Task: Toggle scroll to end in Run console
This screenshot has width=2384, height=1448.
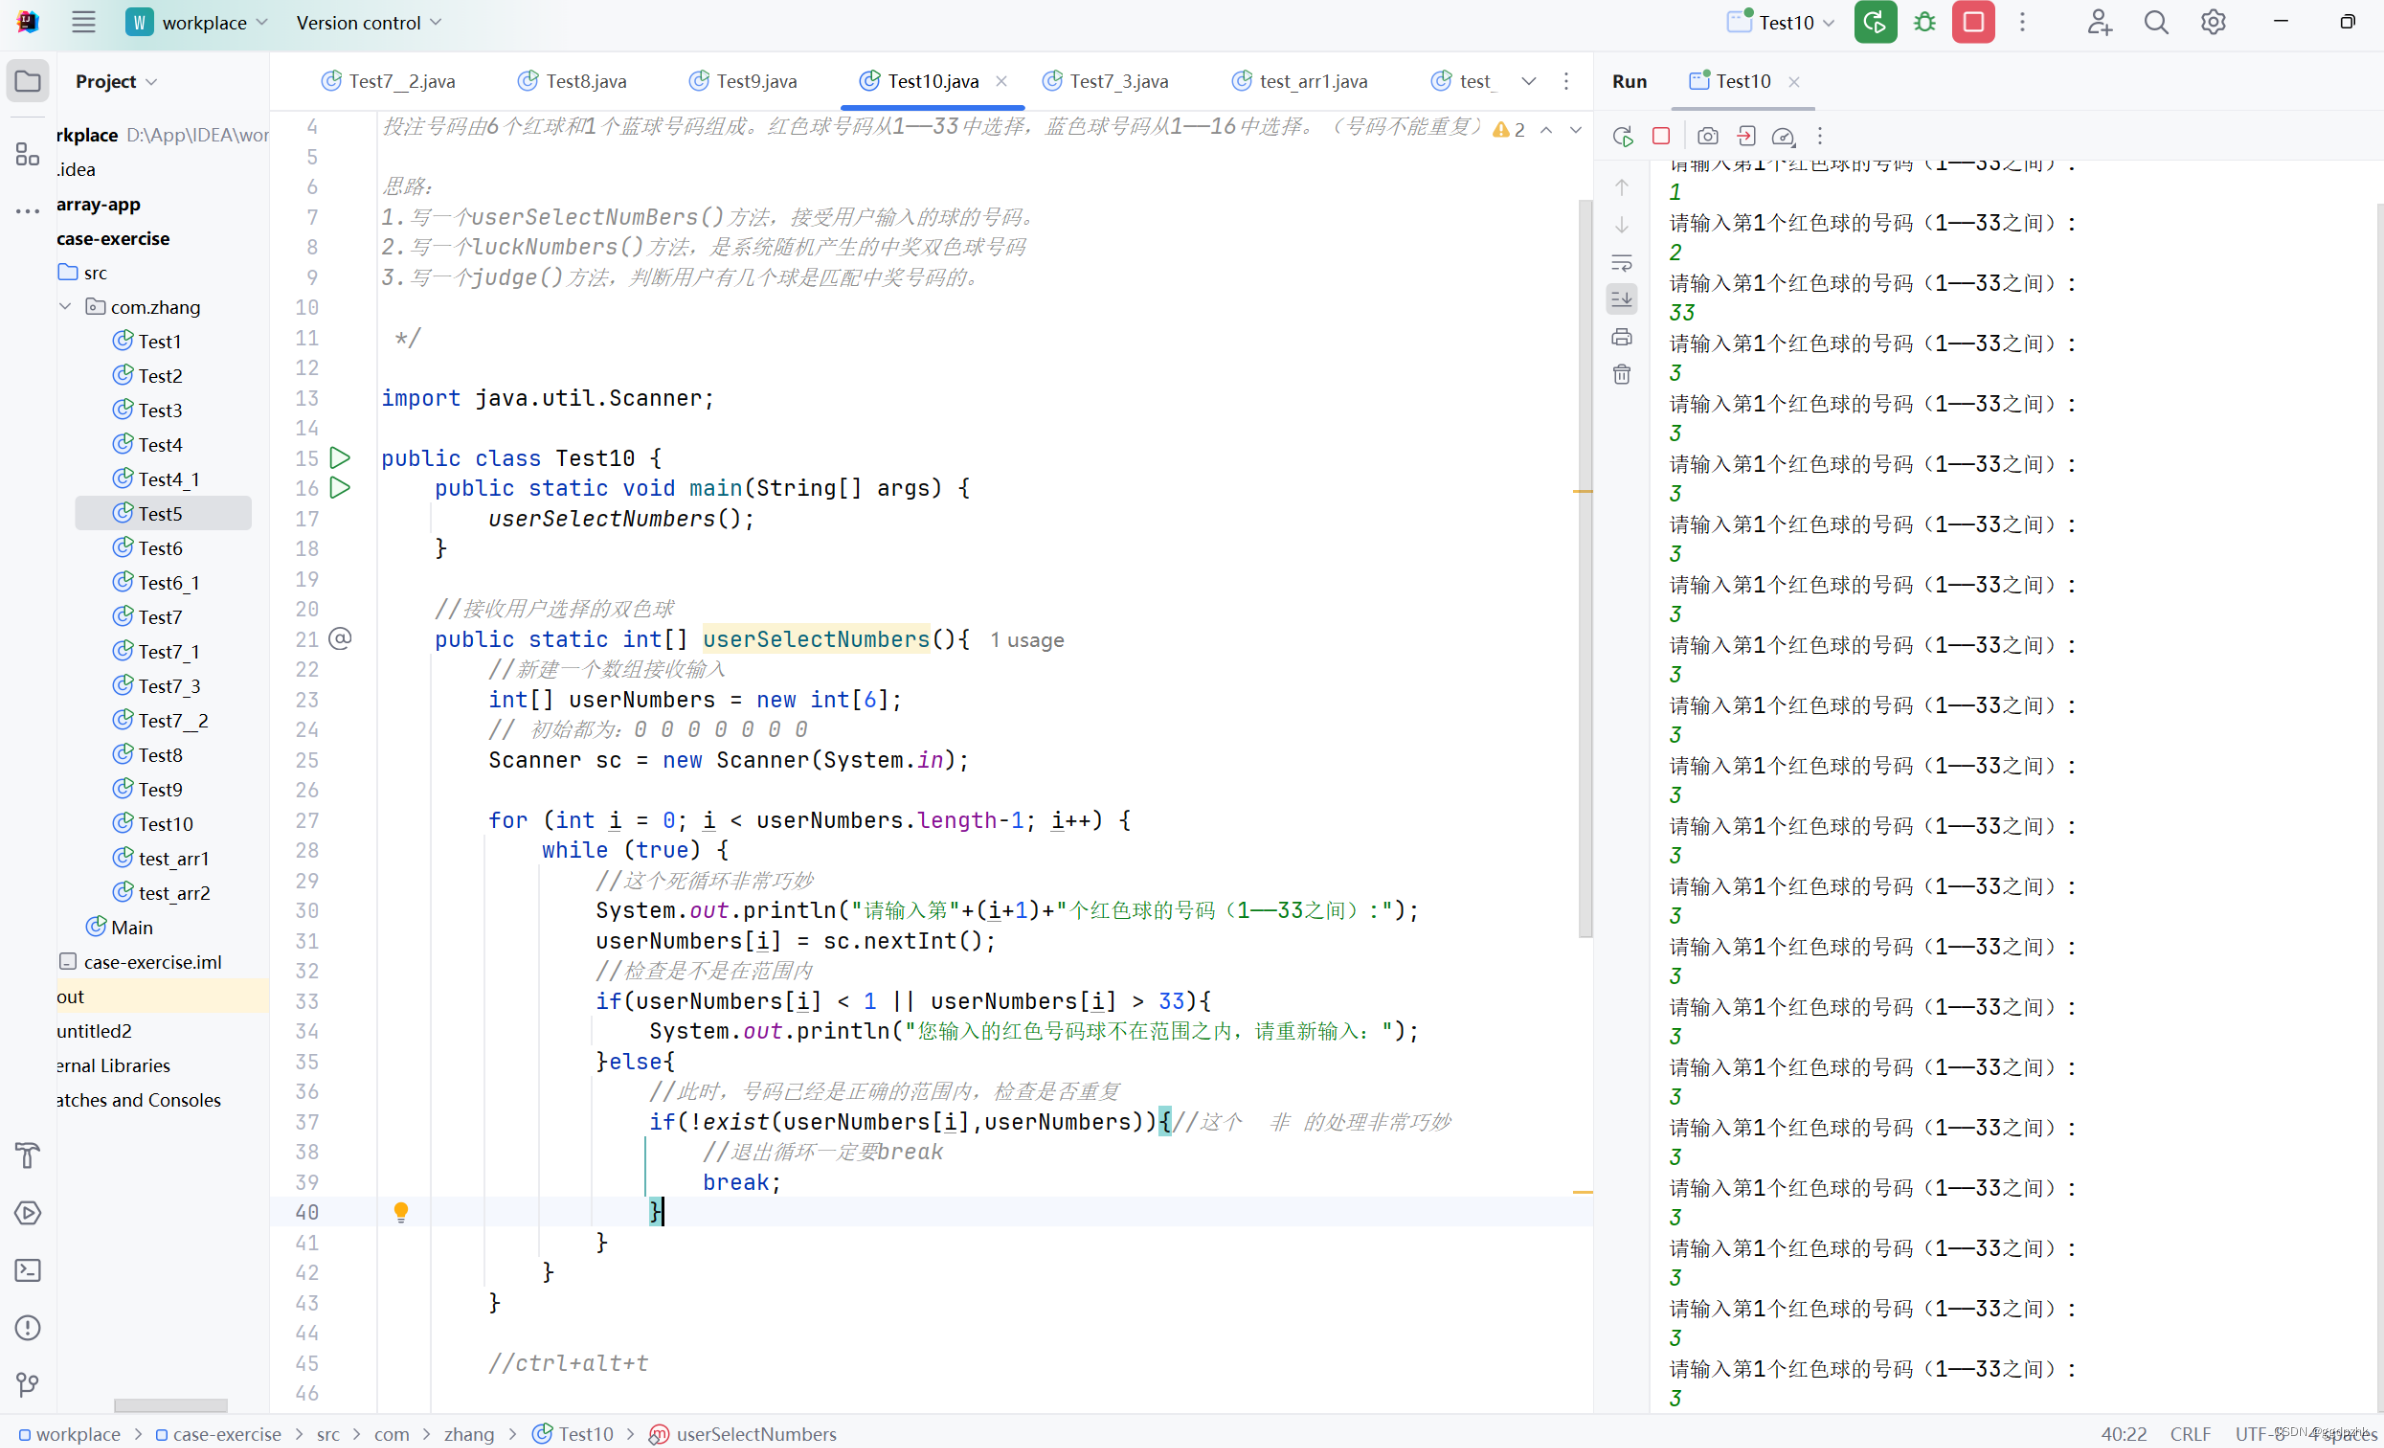Action: tap(1622, 299)
